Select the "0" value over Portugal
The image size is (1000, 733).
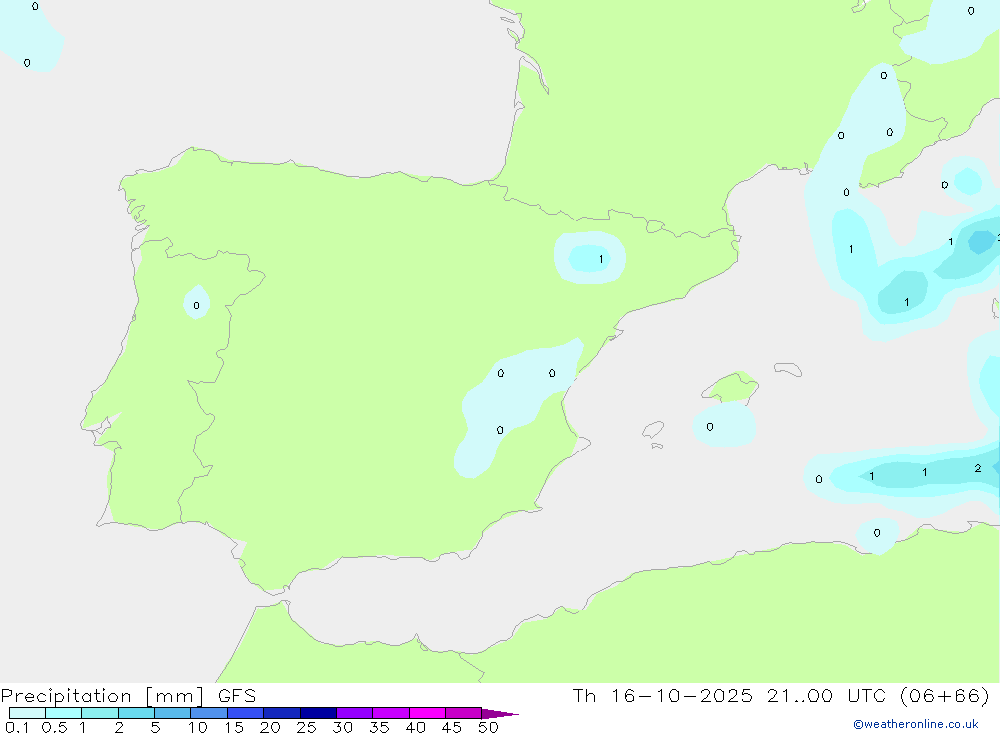pos(196,306)
